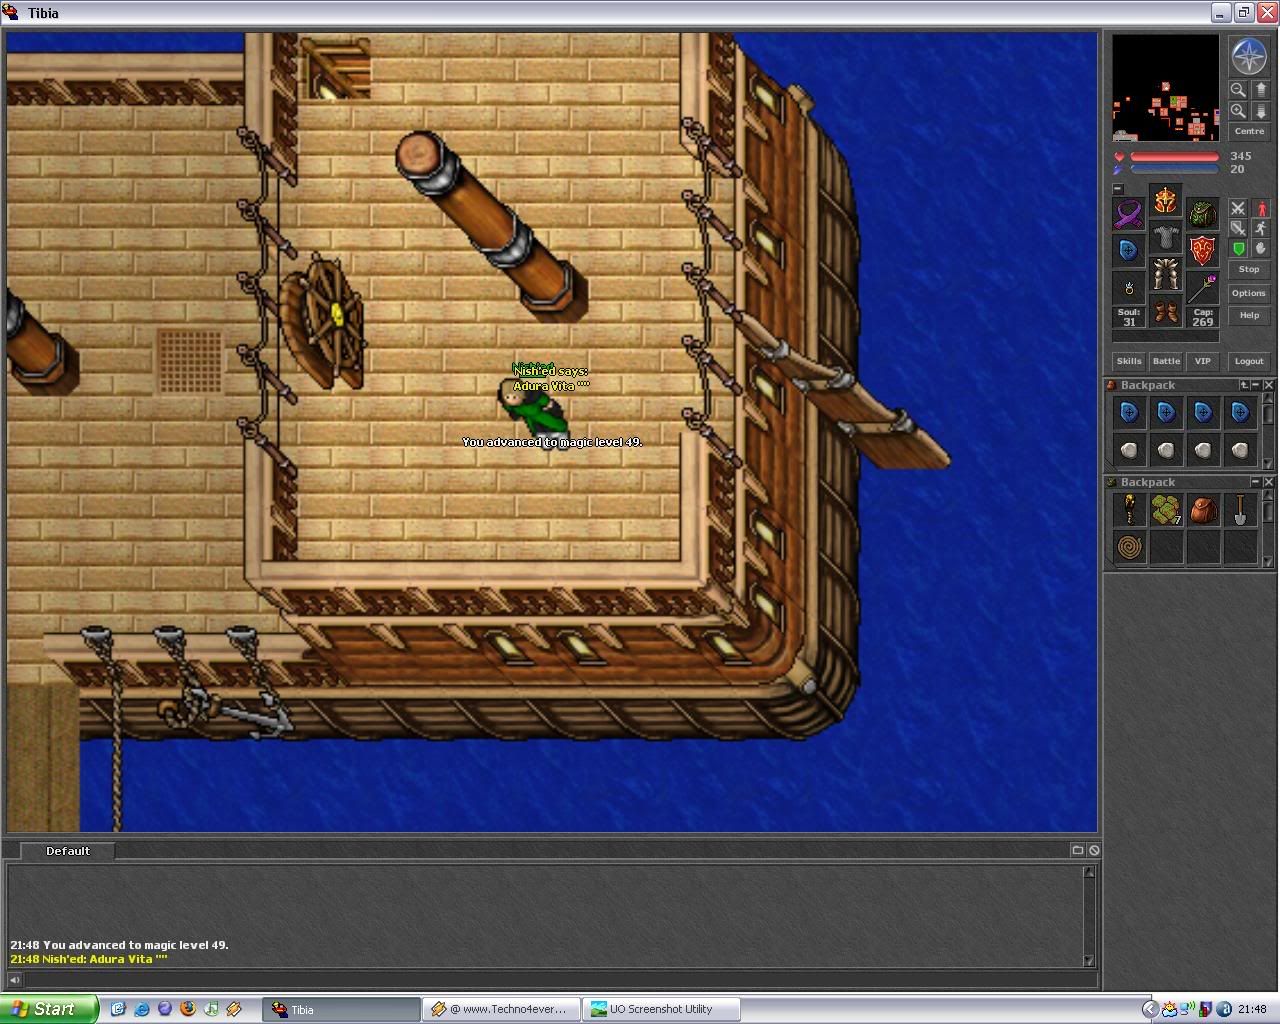Select the chain armor slot
This screenshot has width=1280, height=1024.
pyautogui.click(x=1166, y=238)
